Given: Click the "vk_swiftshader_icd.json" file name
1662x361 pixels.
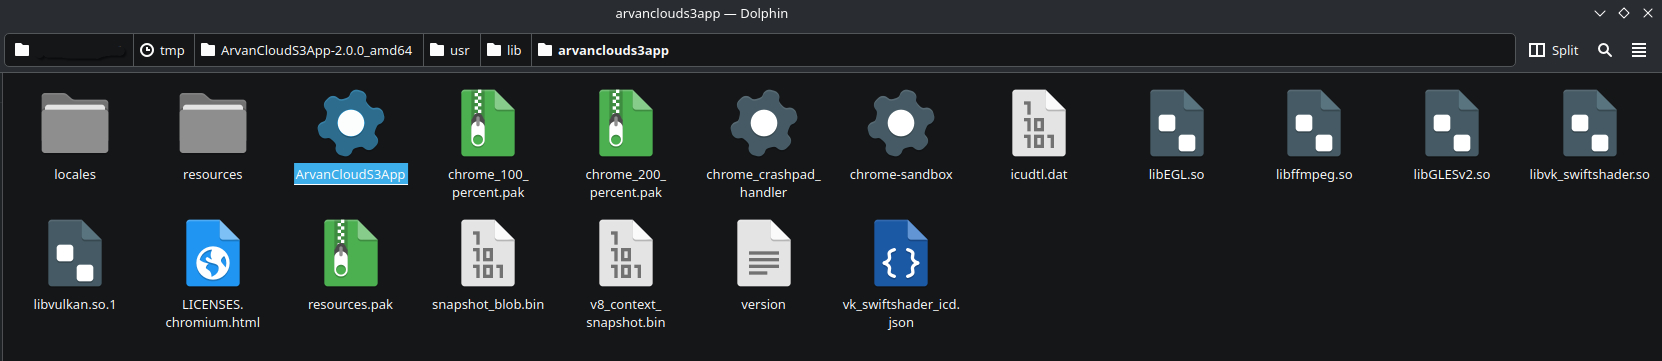Looking at the screenshot, I should tap(901, 313).
